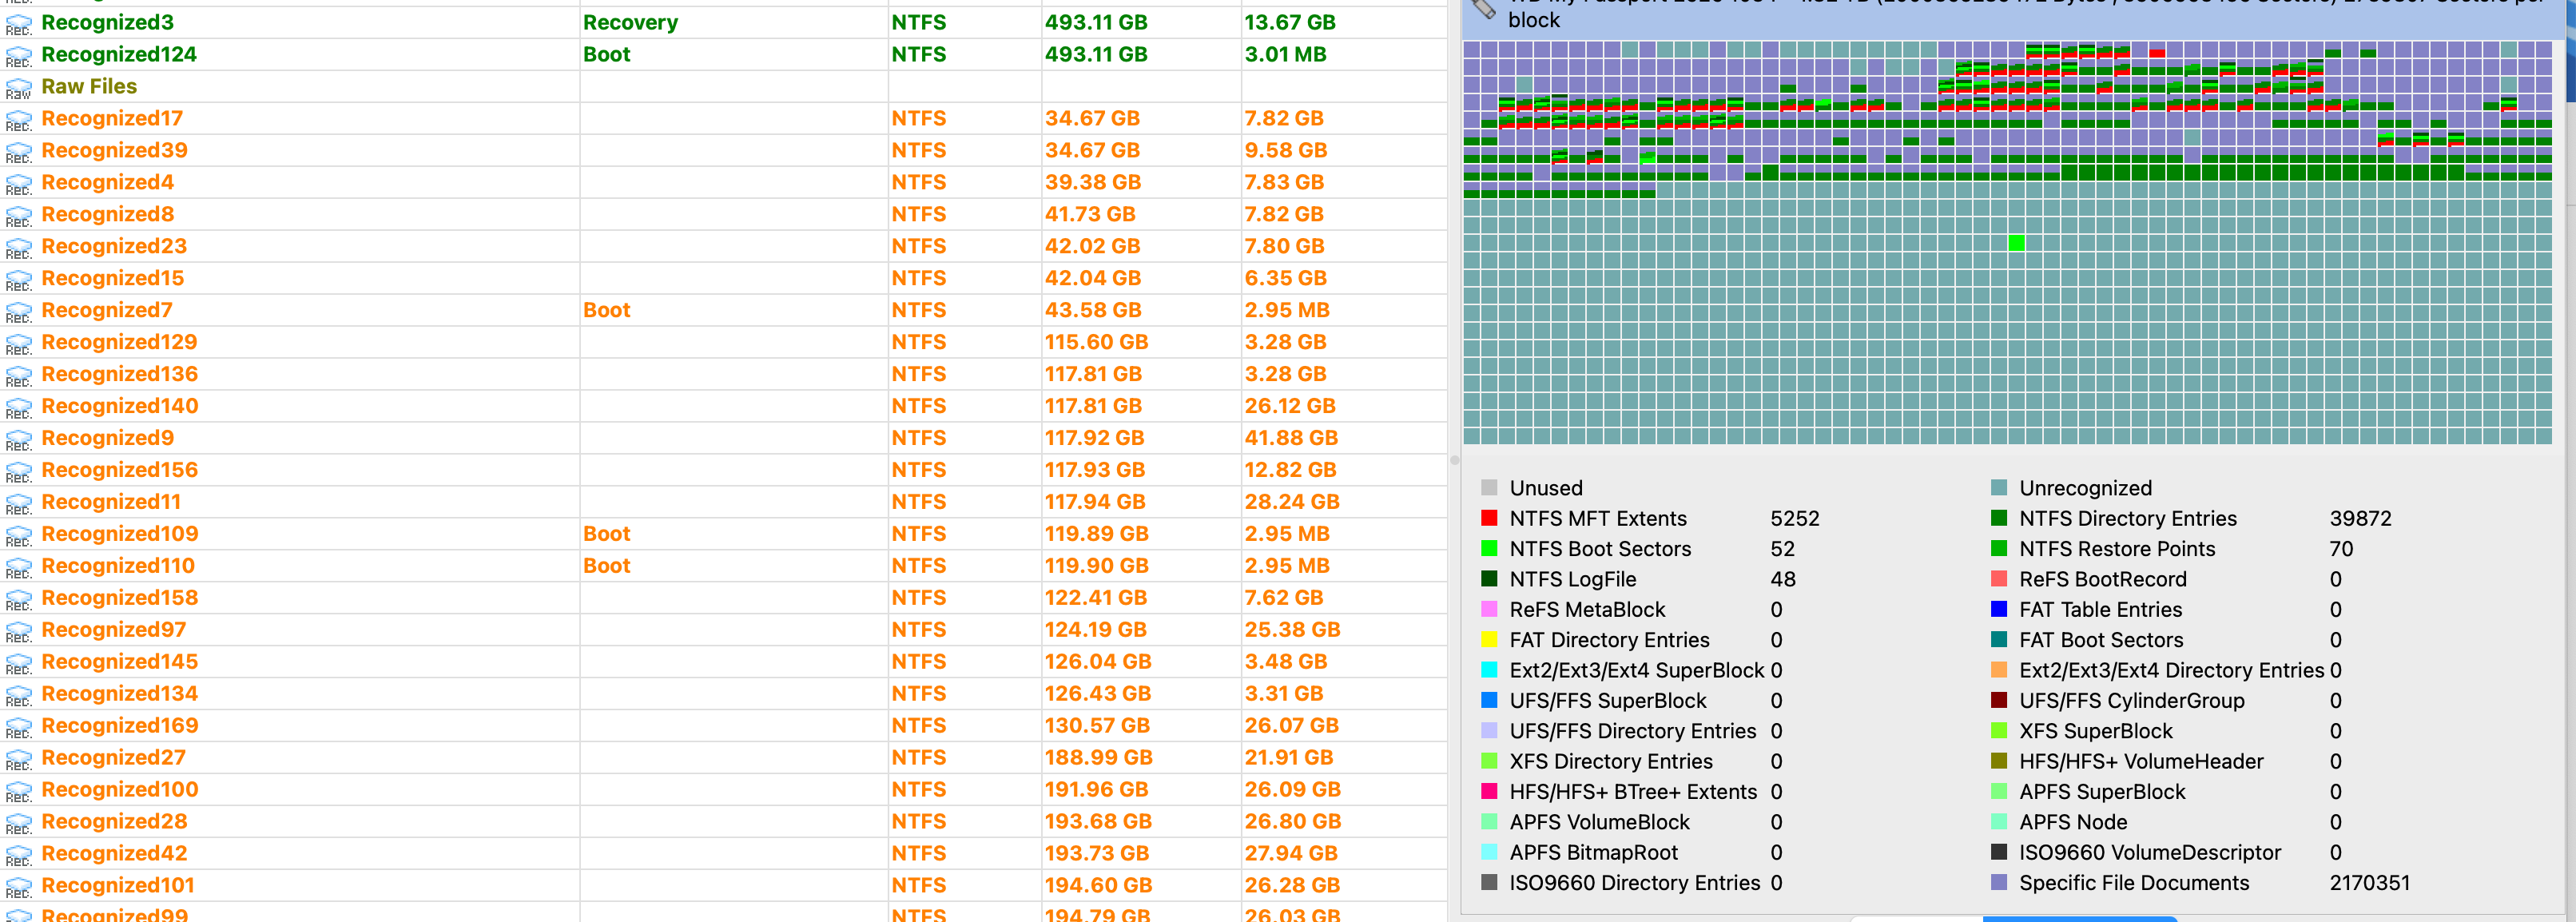Click the yellow FAT Directory Entries swatch
The width and height of the screenshot is (2576, 922).
1489,639
